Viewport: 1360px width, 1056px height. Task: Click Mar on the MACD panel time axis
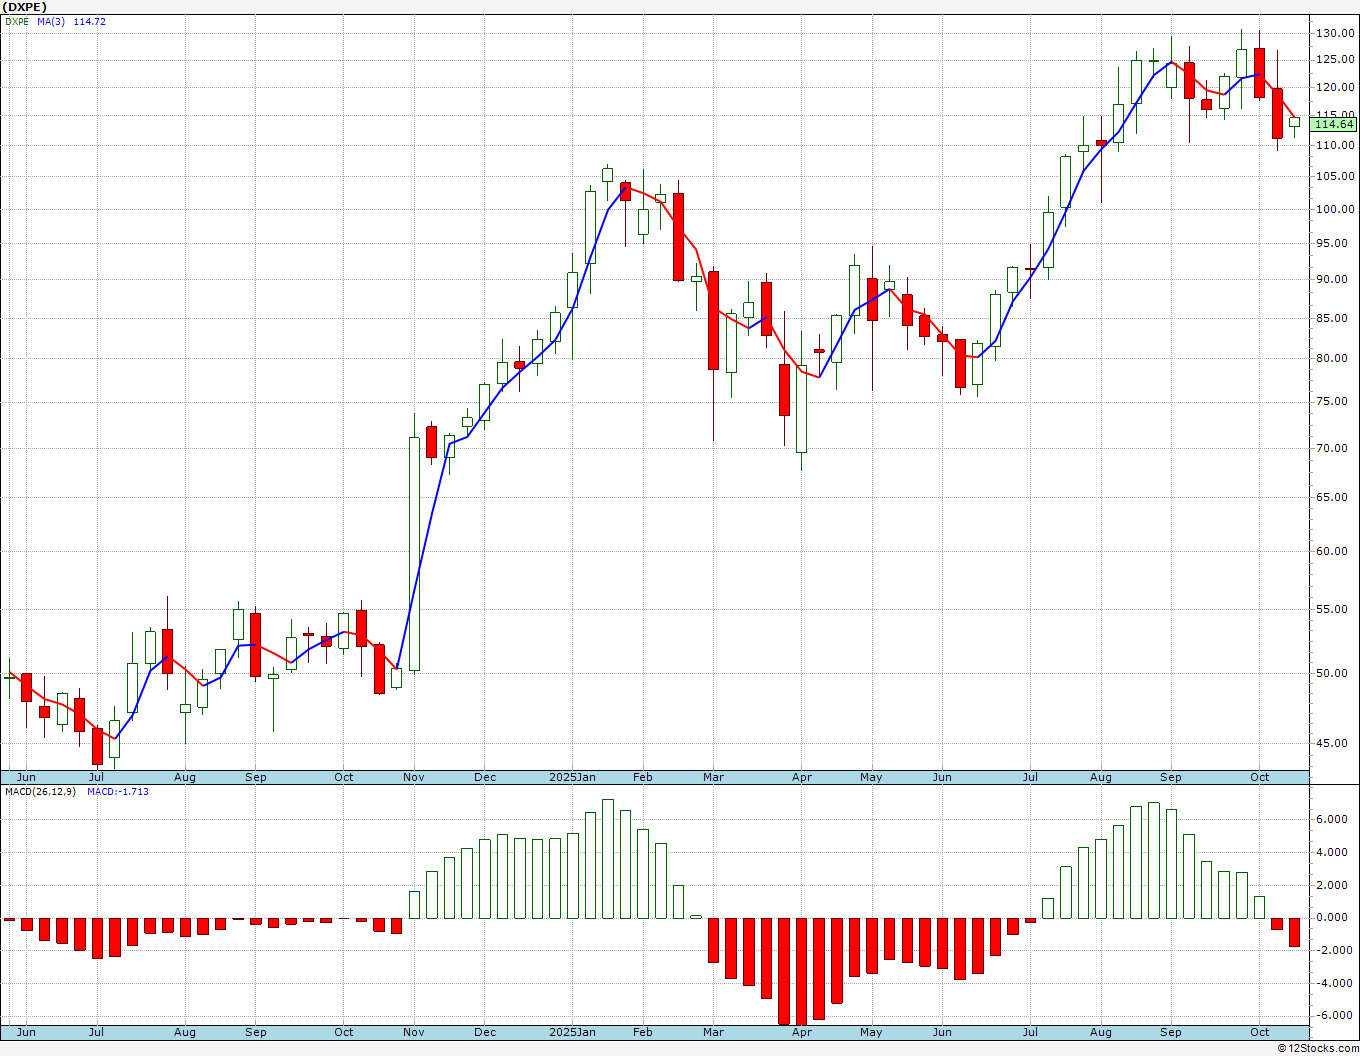click(x=713, y=1032)
